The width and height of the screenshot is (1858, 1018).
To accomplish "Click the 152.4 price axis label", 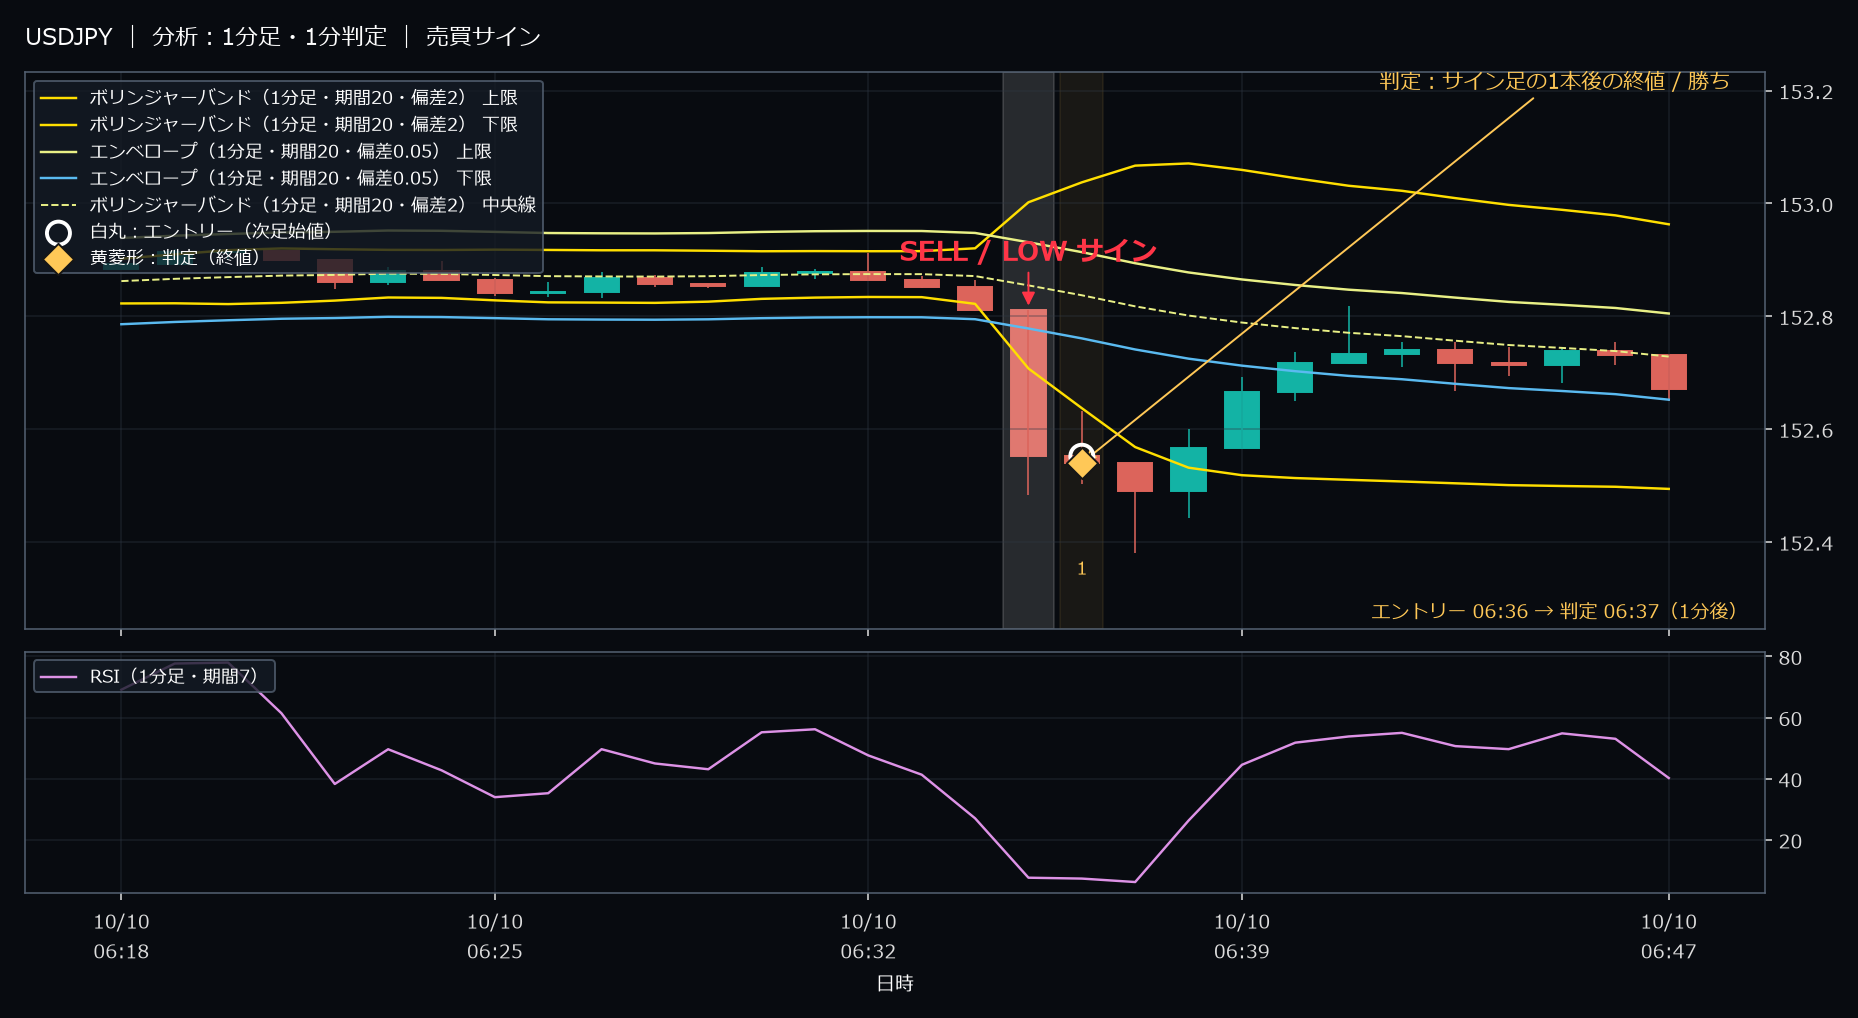I will [1806, 544].
